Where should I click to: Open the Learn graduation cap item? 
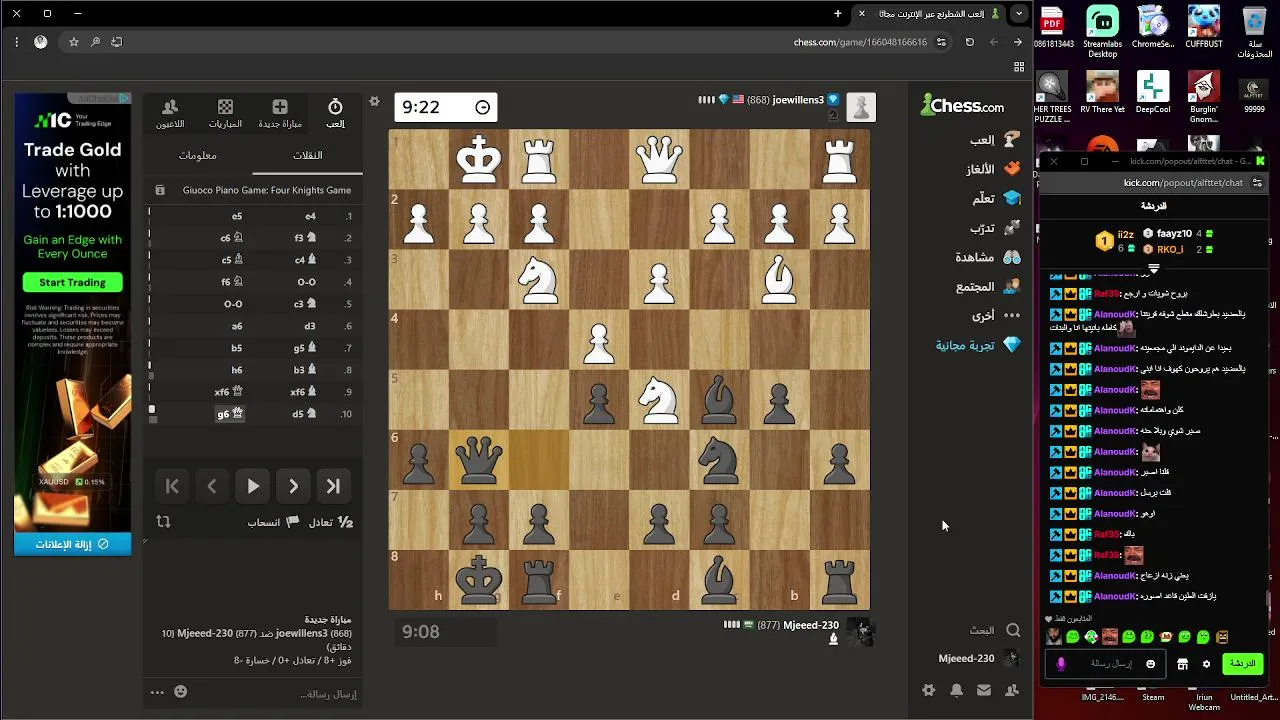[996, 198]
